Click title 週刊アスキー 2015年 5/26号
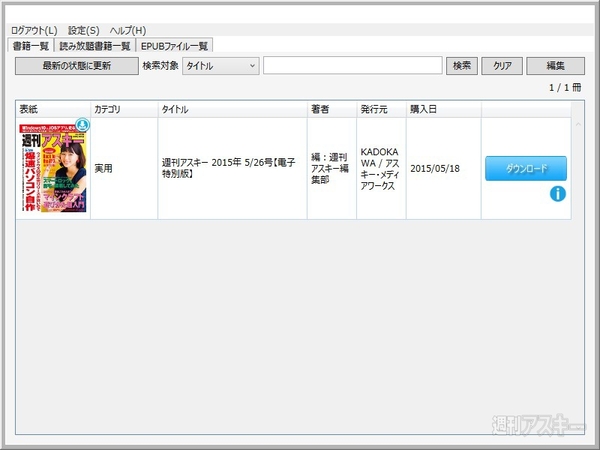 228,168
